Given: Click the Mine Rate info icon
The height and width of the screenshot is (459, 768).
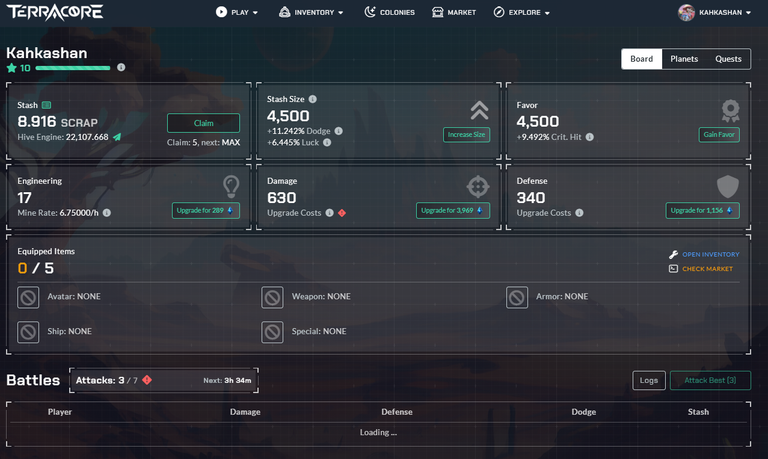Looking at the screenshot, I should [106, 213].
